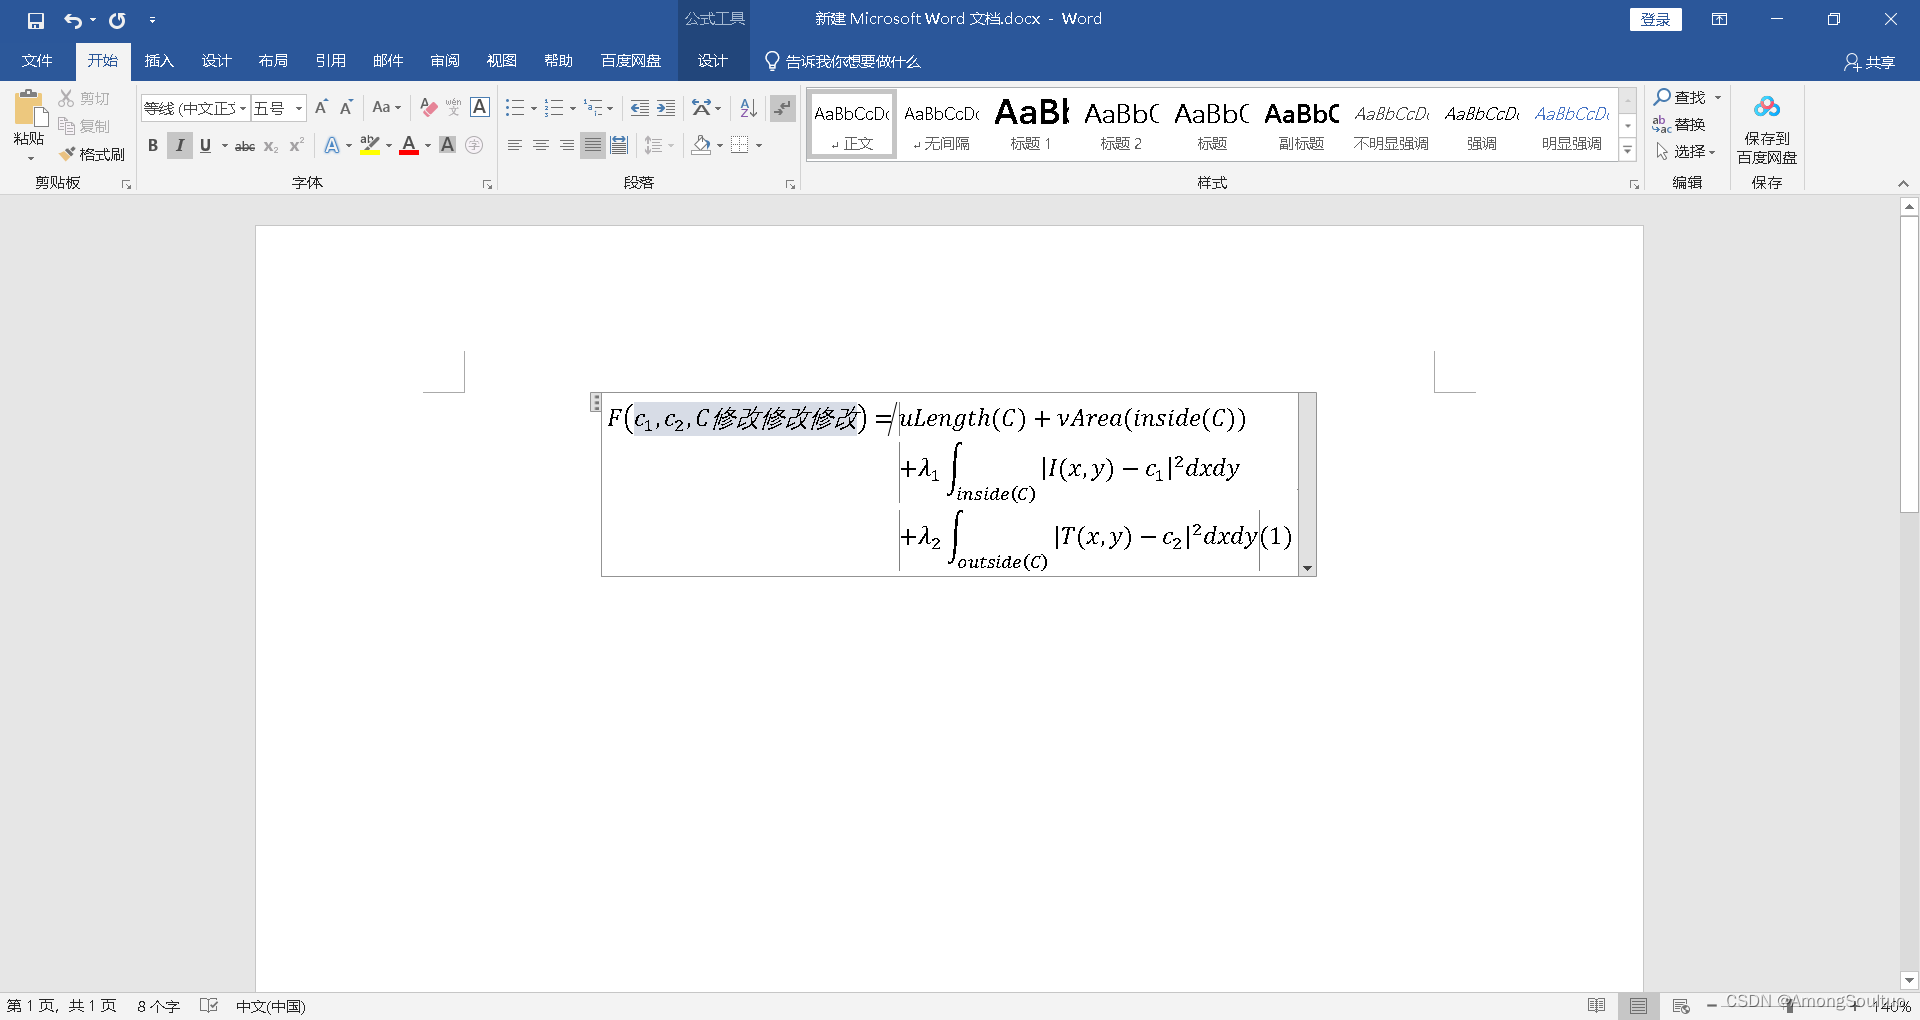Toggle subscript formatting

point(269,146)
